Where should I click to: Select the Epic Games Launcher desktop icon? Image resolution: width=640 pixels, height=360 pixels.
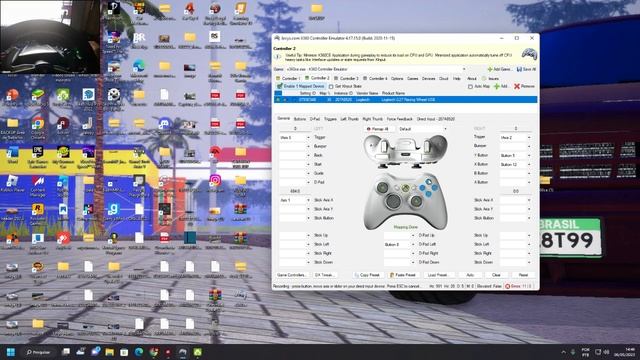pyautogui.click(x=38, y=157)
